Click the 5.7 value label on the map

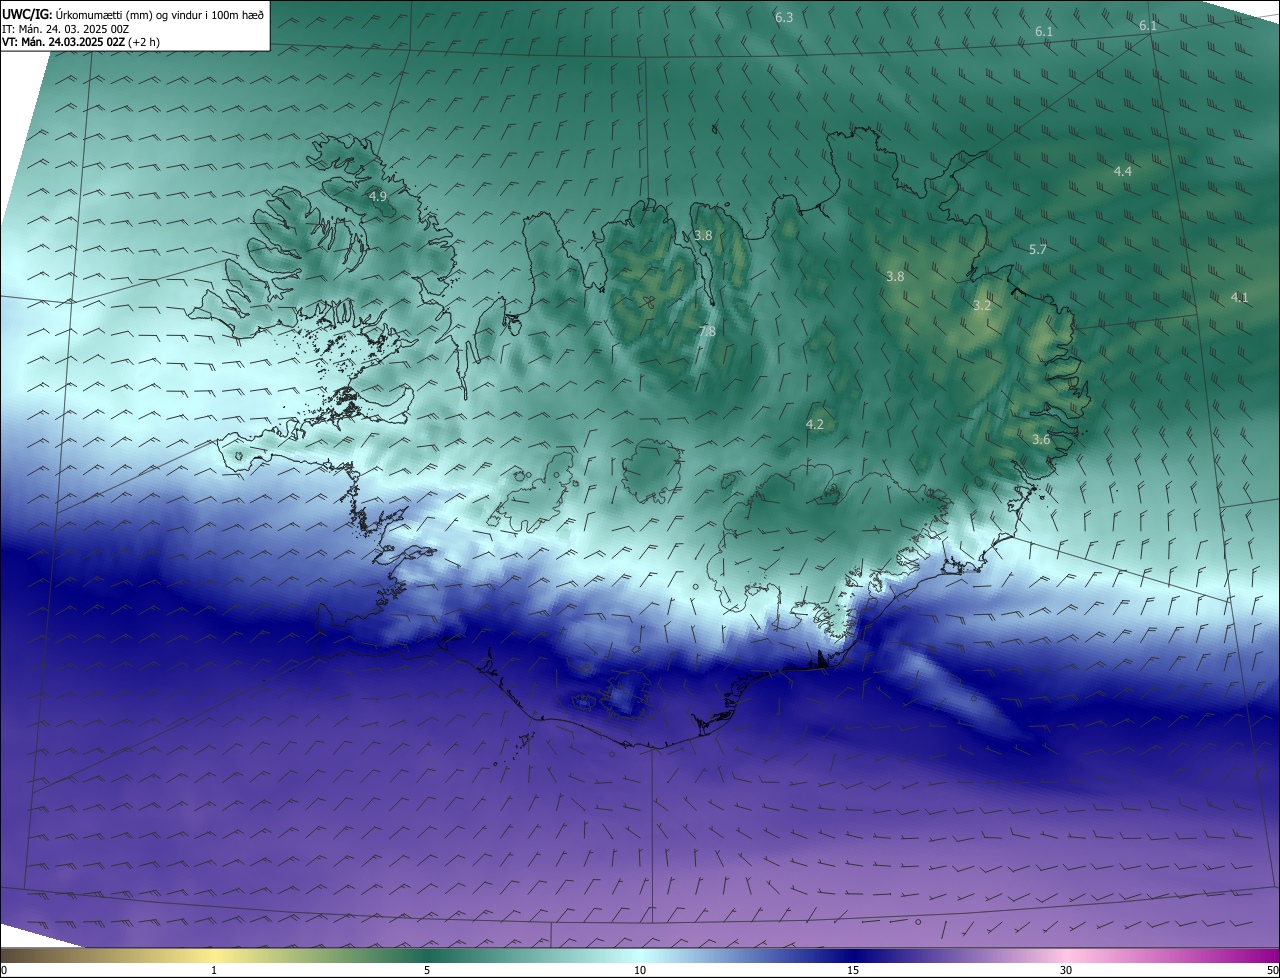click(1038, 250)
